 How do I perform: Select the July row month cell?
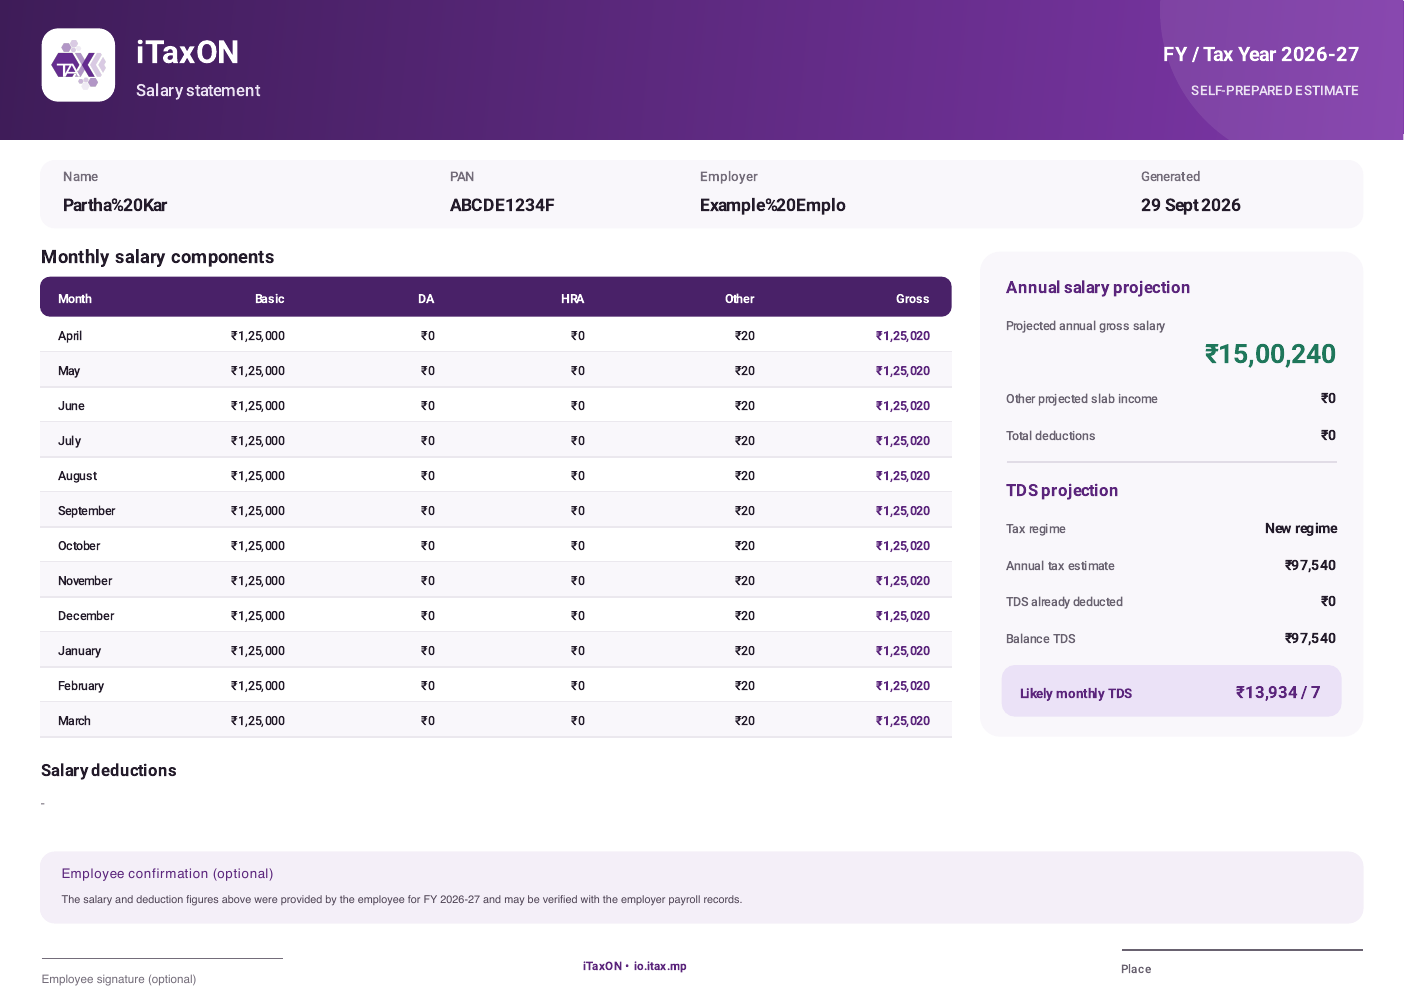point(69,441)
